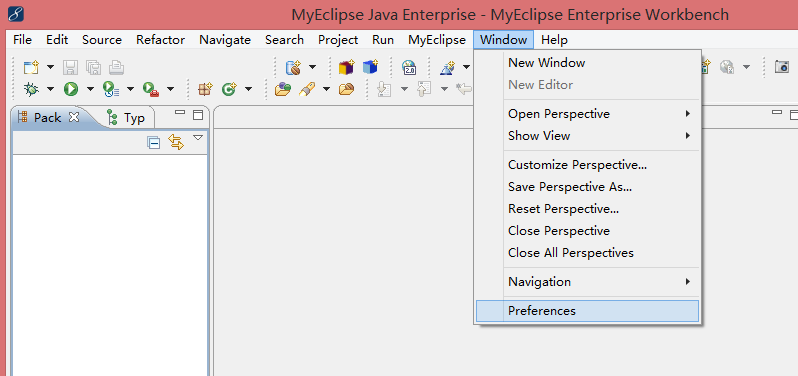Viewport: 798px width, 376px height.
Task: Click the Debug bug icon
Action: point(32,90)
